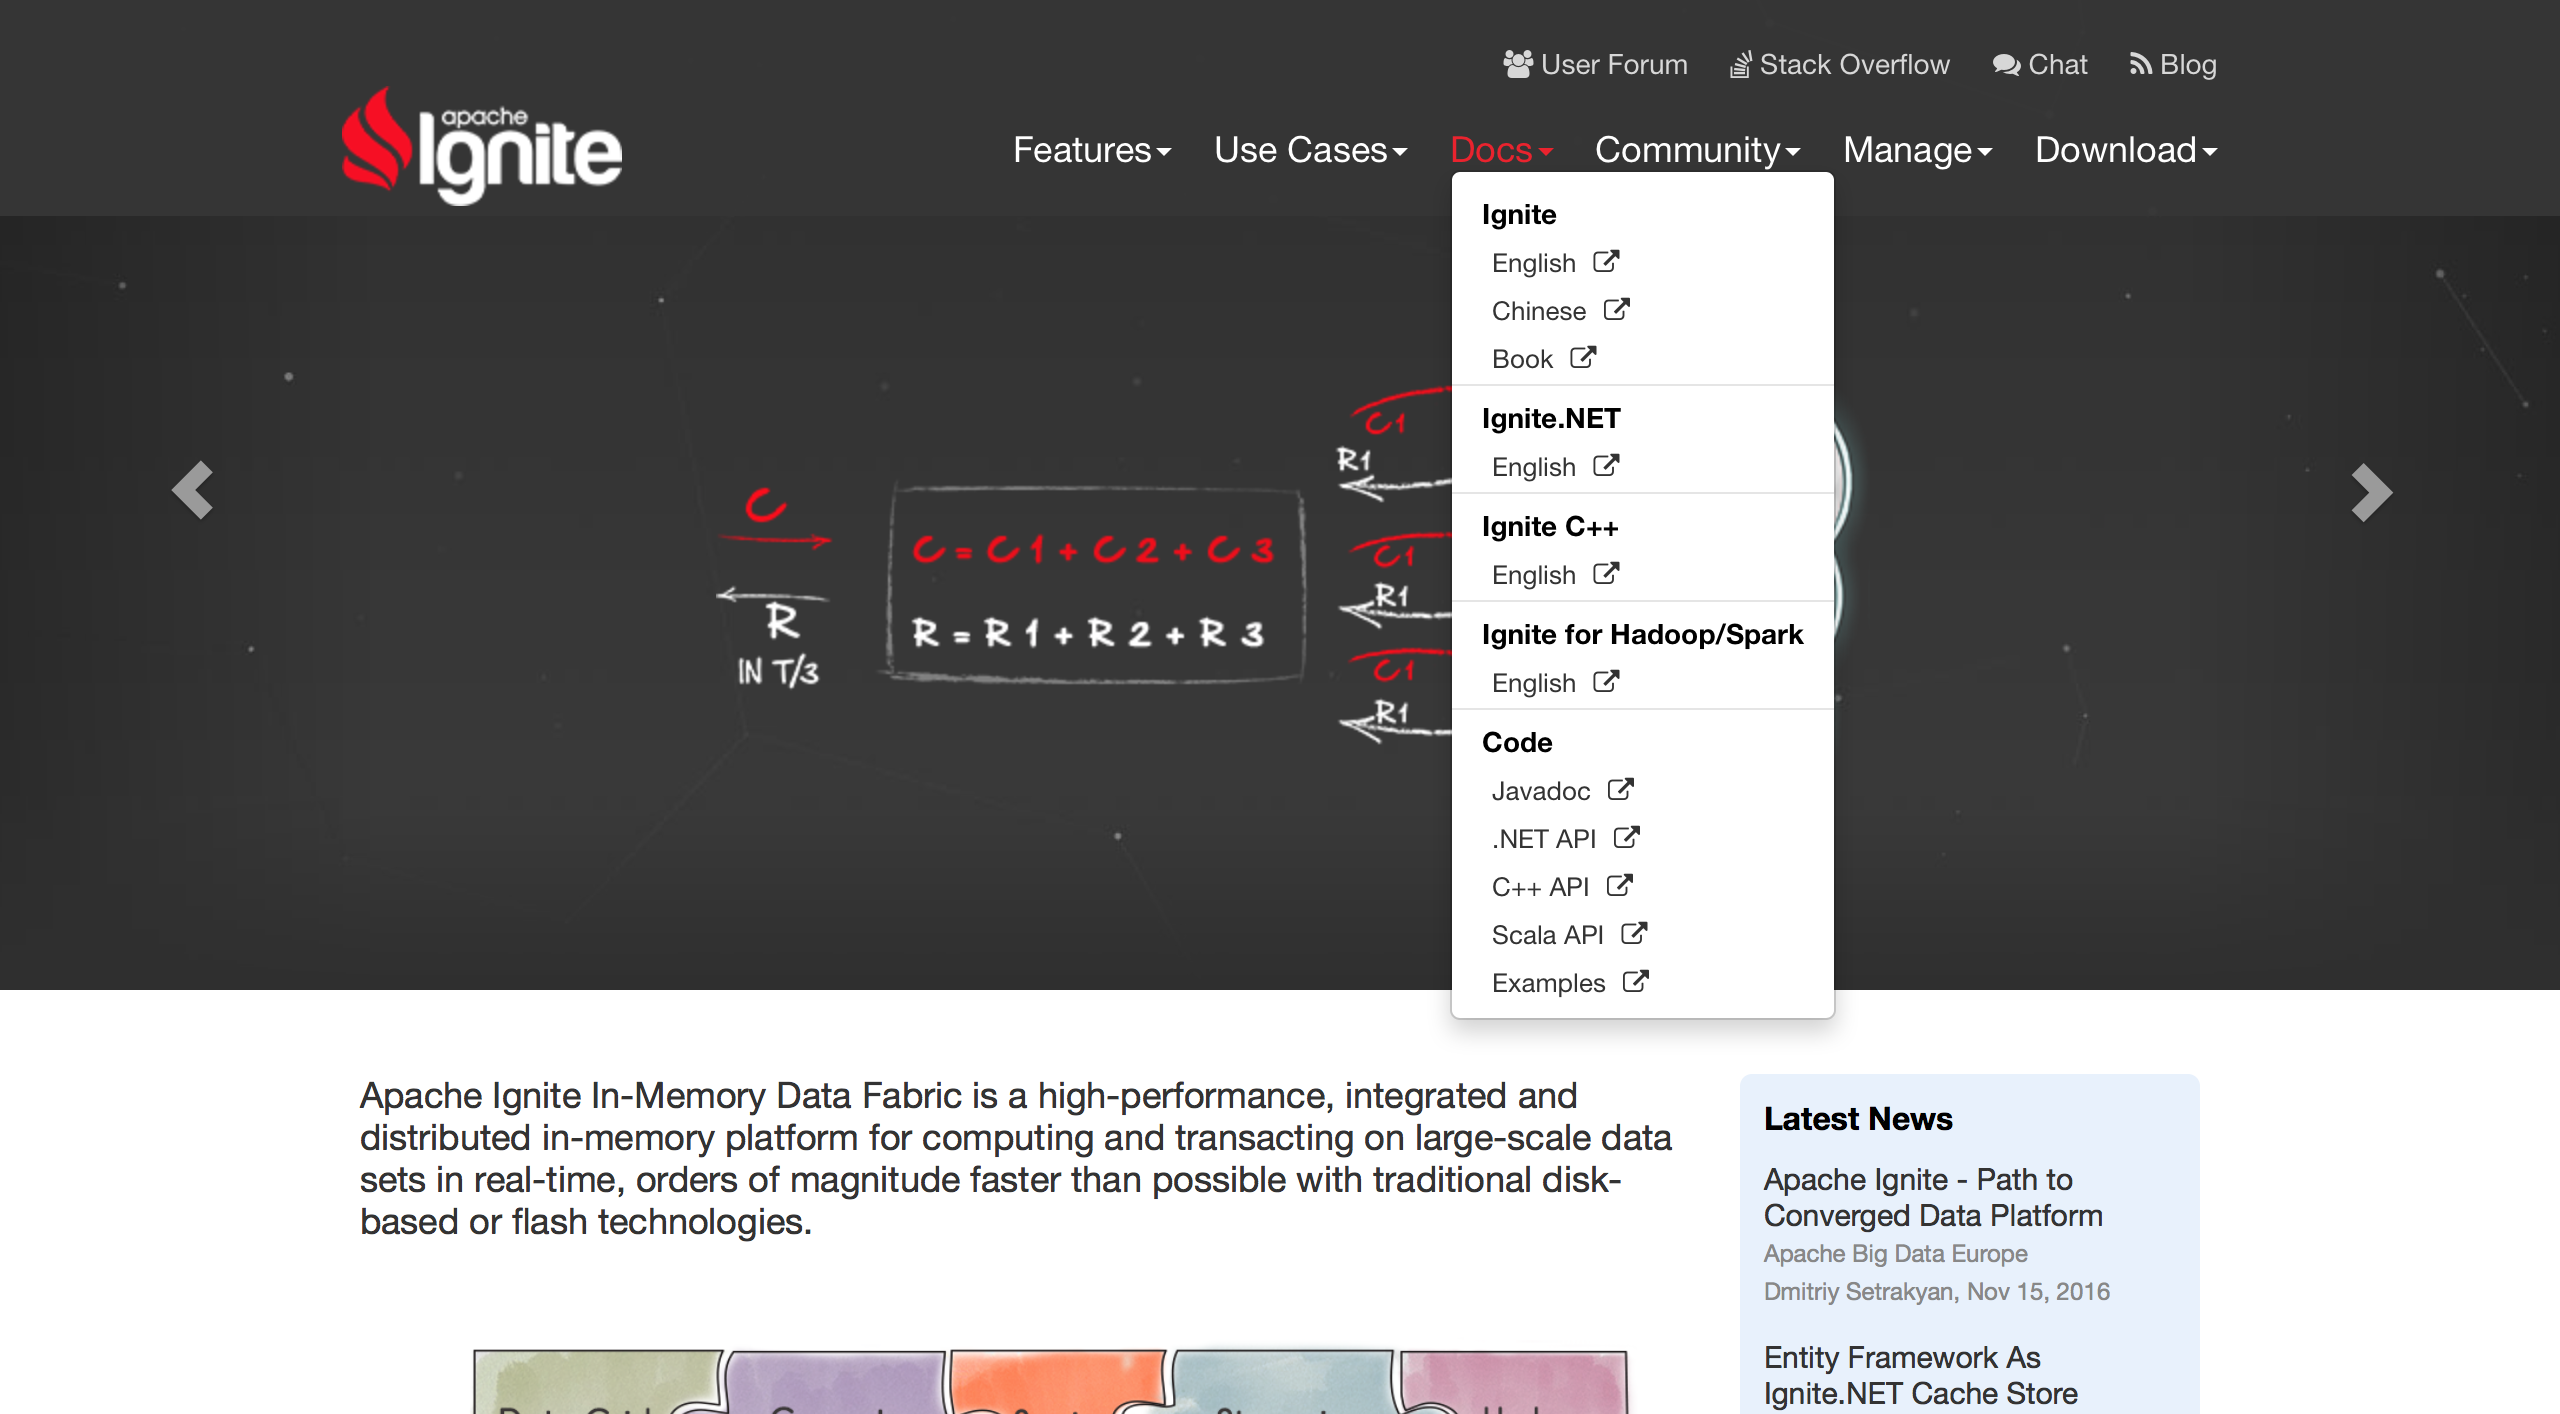Open the Use Cases dropdown

(x=1310, y=150)
